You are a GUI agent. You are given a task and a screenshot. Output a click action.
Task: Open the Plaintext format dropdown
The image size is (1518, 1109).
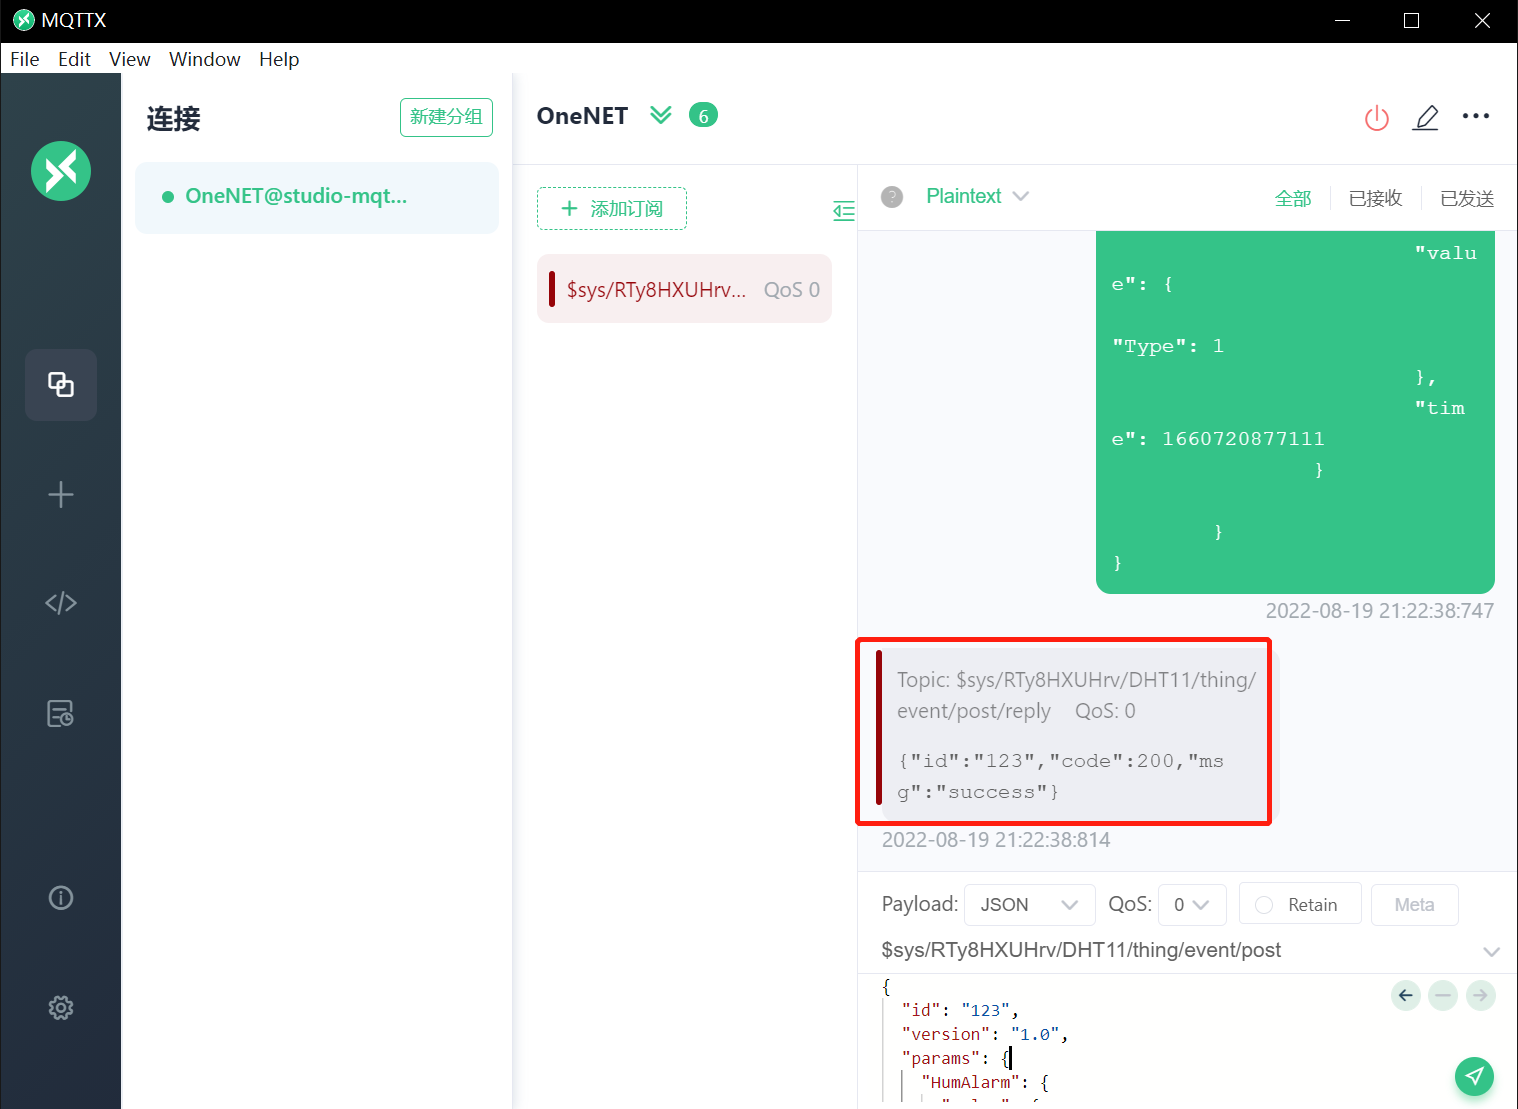tap(977, 196)
